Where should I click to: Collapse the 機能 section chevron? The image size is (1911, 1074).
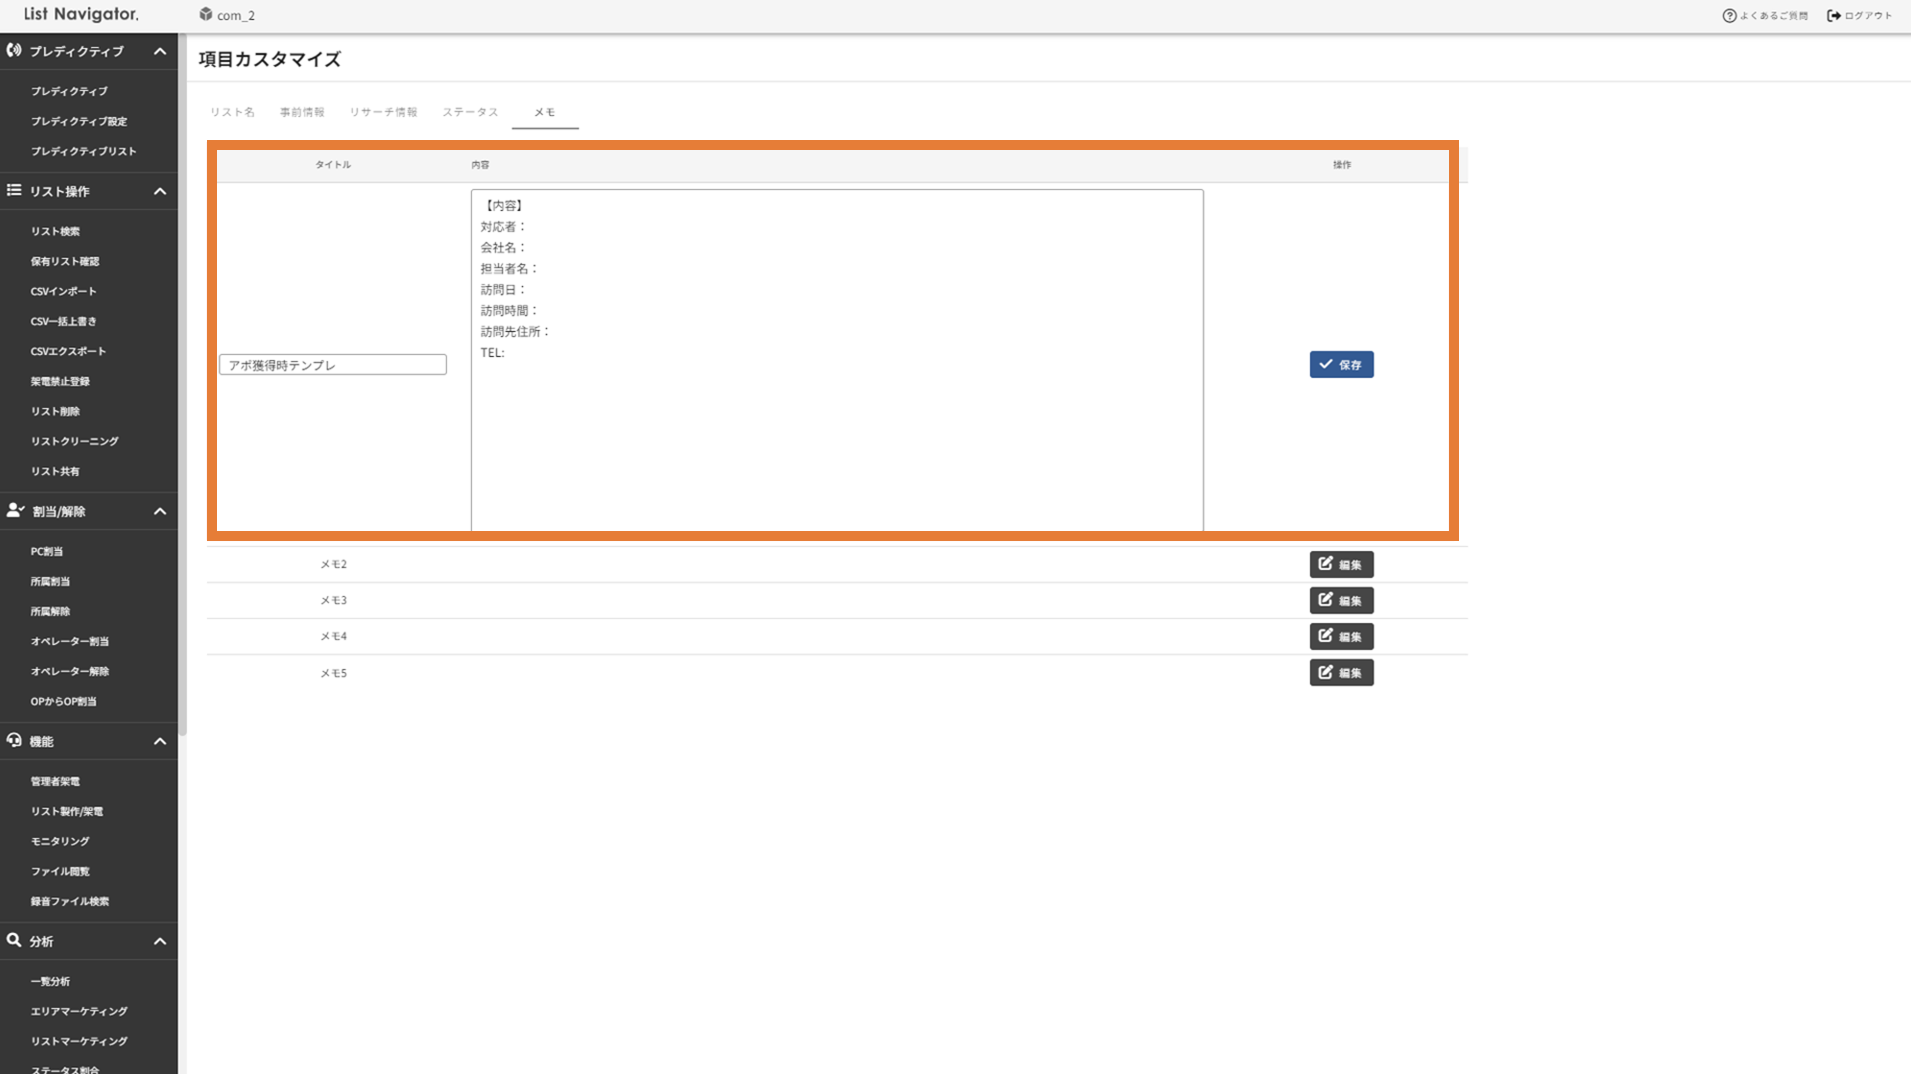160,741
